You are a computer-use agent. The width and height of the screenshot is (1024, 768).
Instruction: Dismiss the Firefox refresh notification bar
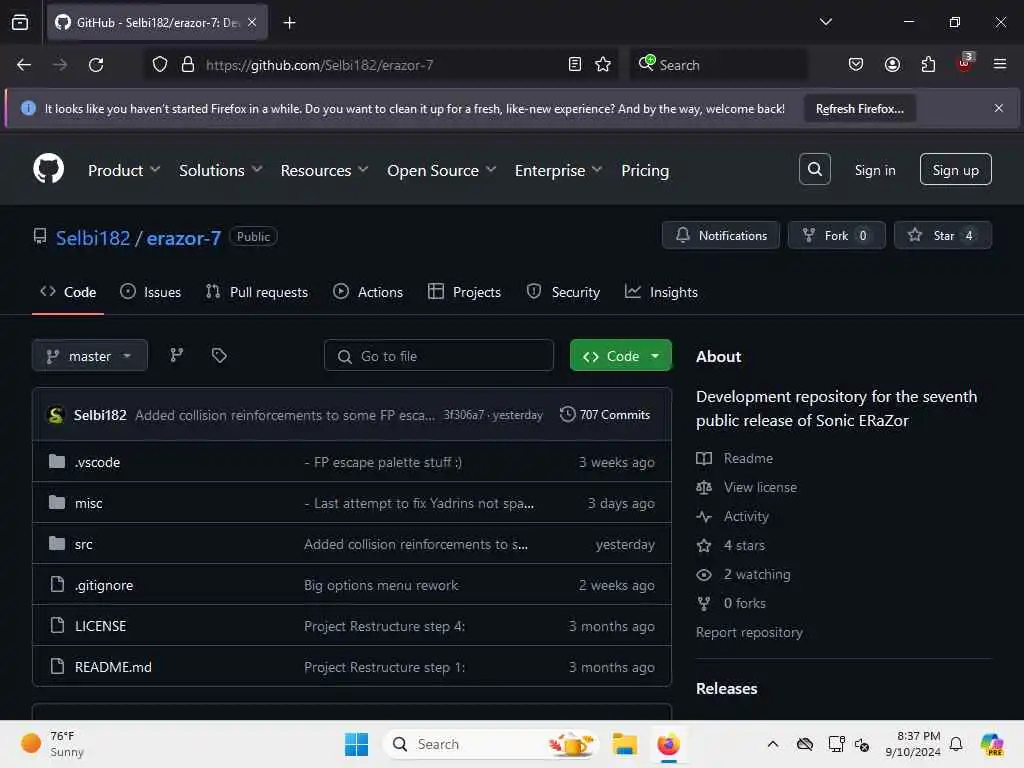coord(999,108)
